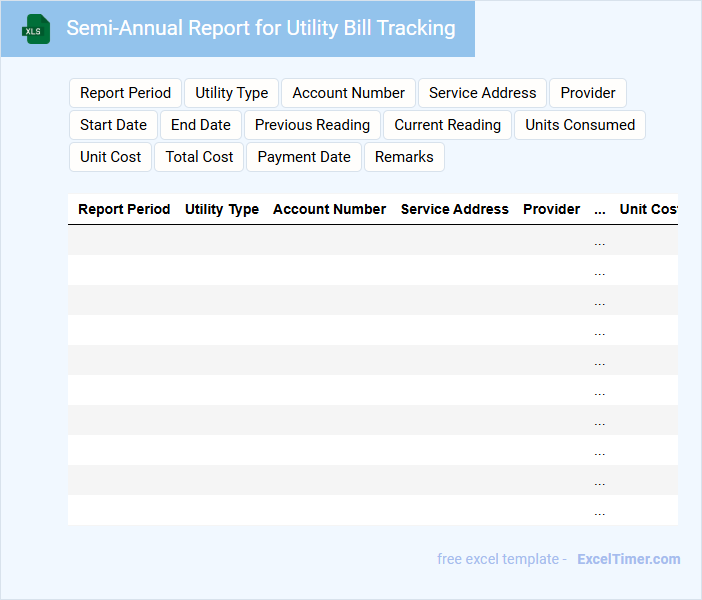The width and height of the screenshot is (702, 600).
Task: Click the Service Address column header
Action: [x=454, y=209]
